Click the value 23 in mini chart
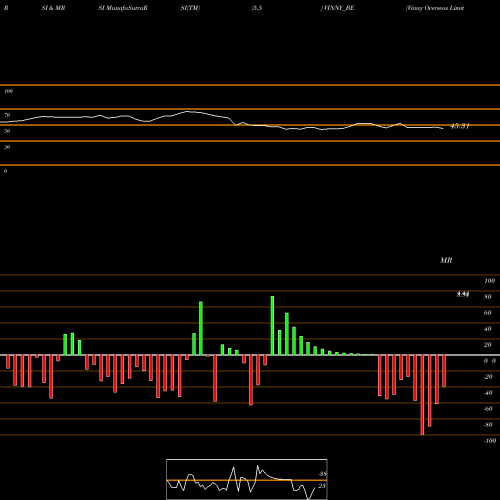Viewport: 500px width, 500px height. [322, 486]
